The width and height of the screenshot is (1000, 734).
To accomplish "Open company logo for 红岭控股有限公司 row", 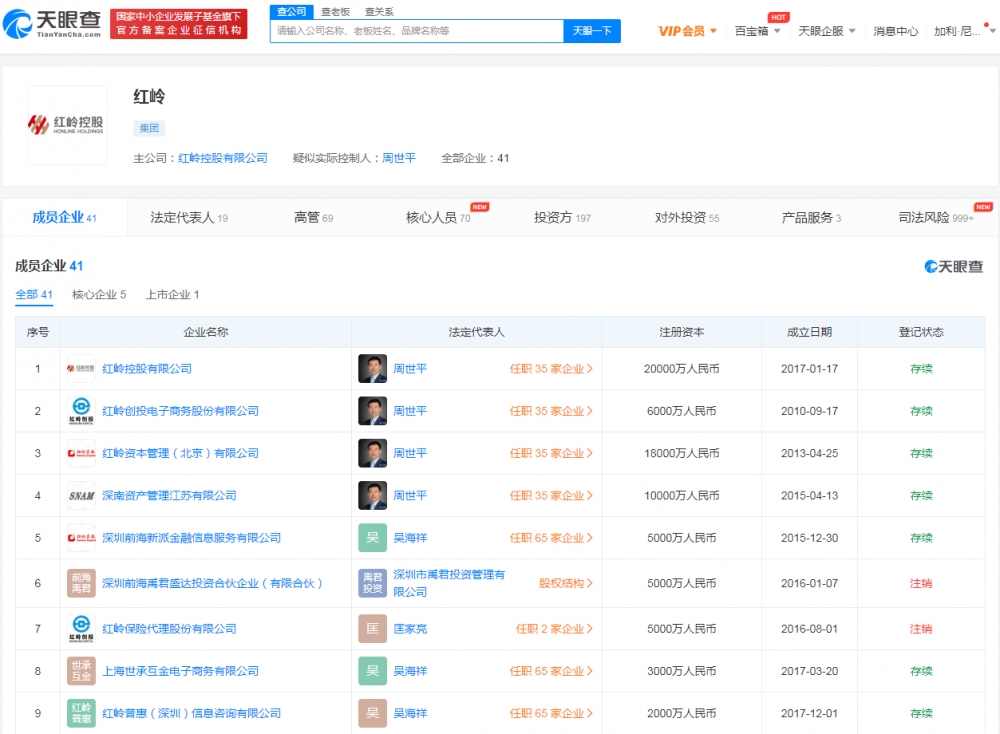I will (81, 369).
